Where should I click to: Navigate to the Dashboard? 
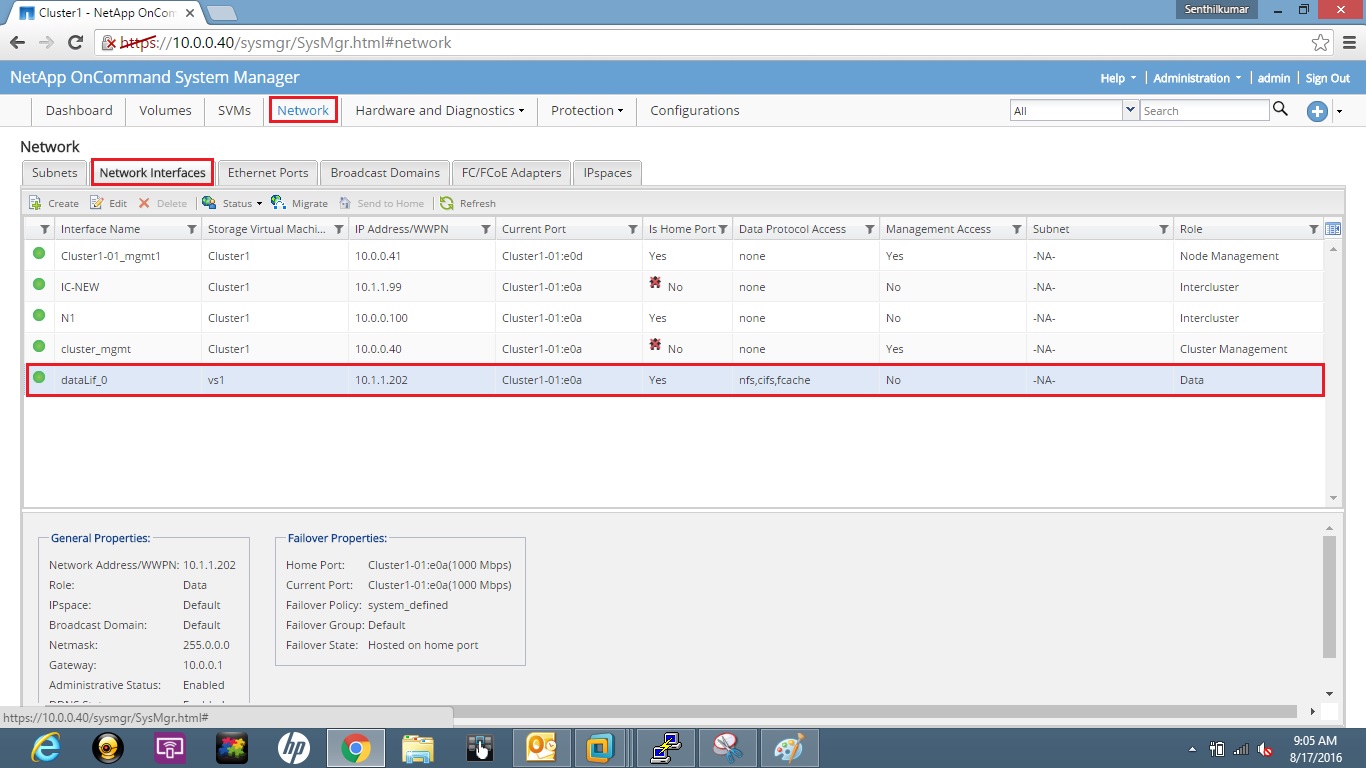point(78,110)
